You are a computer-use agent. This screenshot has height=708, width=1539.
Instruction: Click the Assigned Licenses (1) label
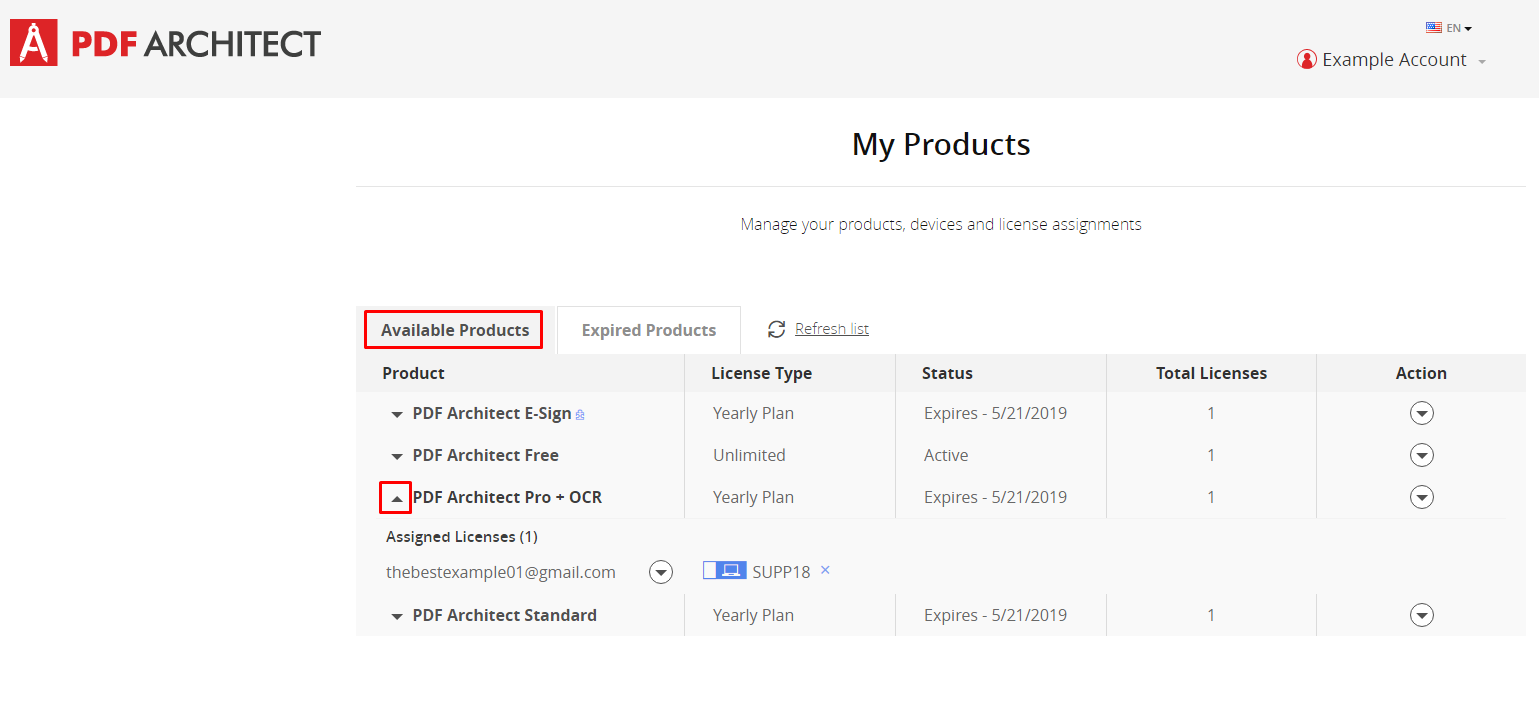(462, 537)
